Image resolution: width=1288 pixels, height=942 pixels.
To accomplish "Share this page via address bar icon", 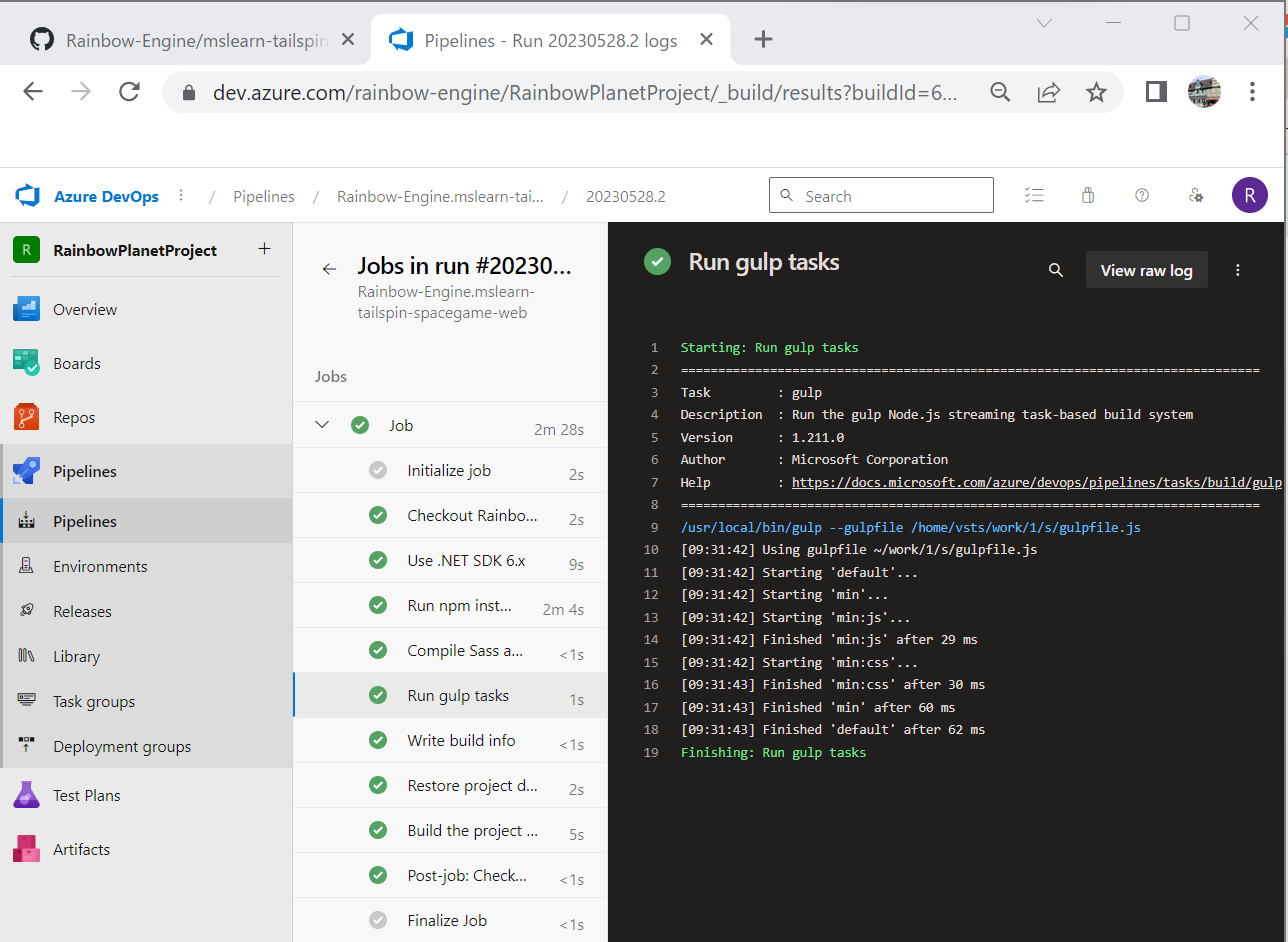I will (x=1048, y=92).
